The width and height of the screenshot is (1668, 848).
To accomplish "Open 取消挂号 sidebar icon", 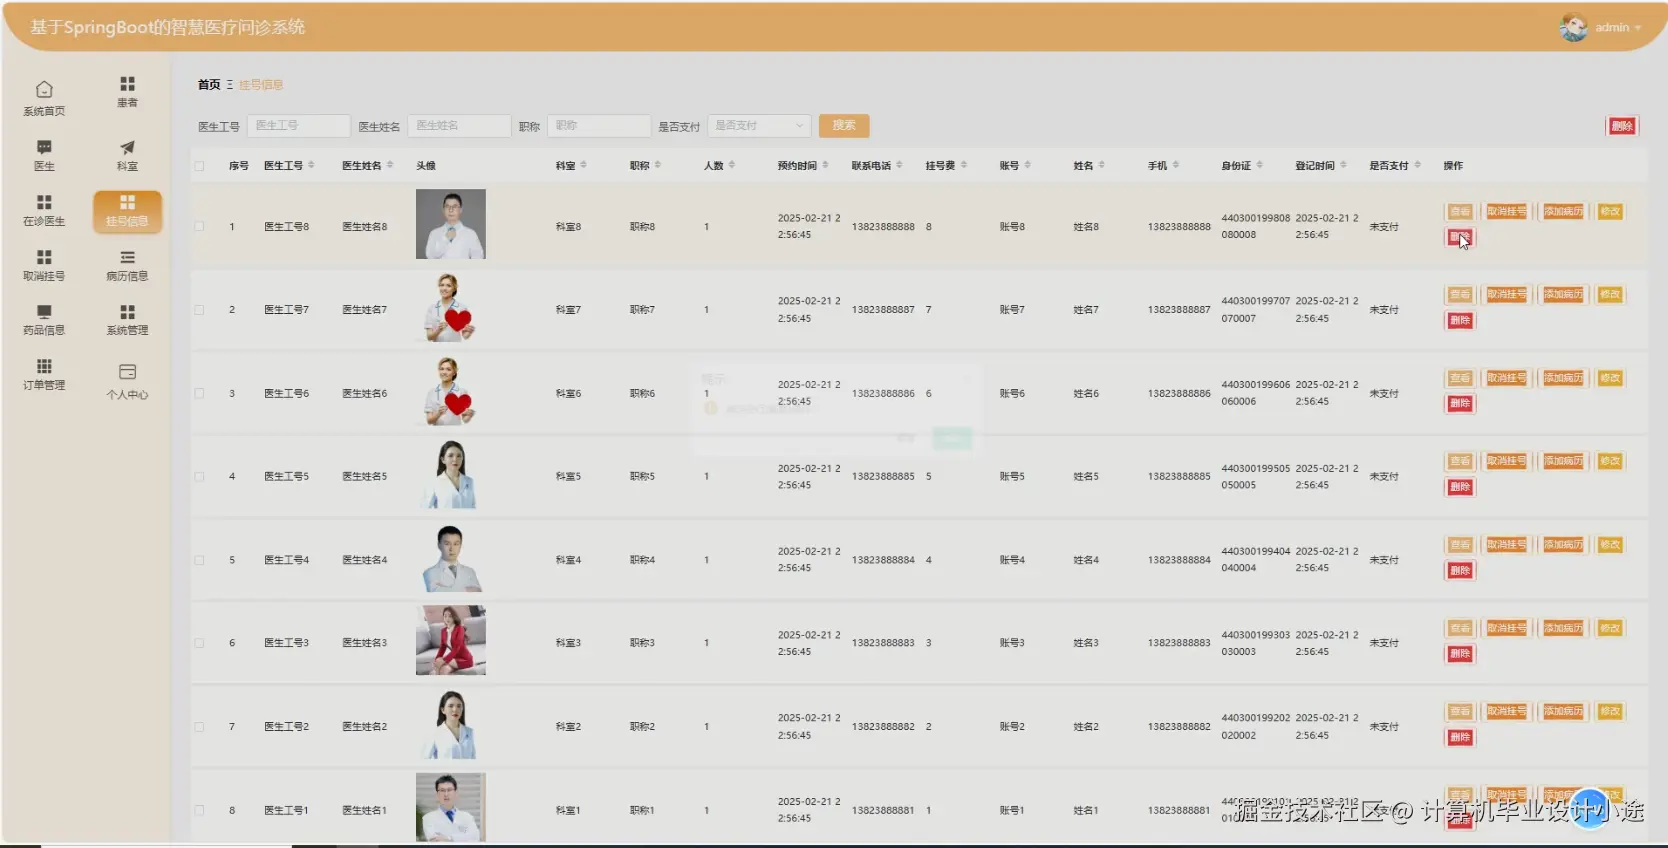I will coord(44,257).
